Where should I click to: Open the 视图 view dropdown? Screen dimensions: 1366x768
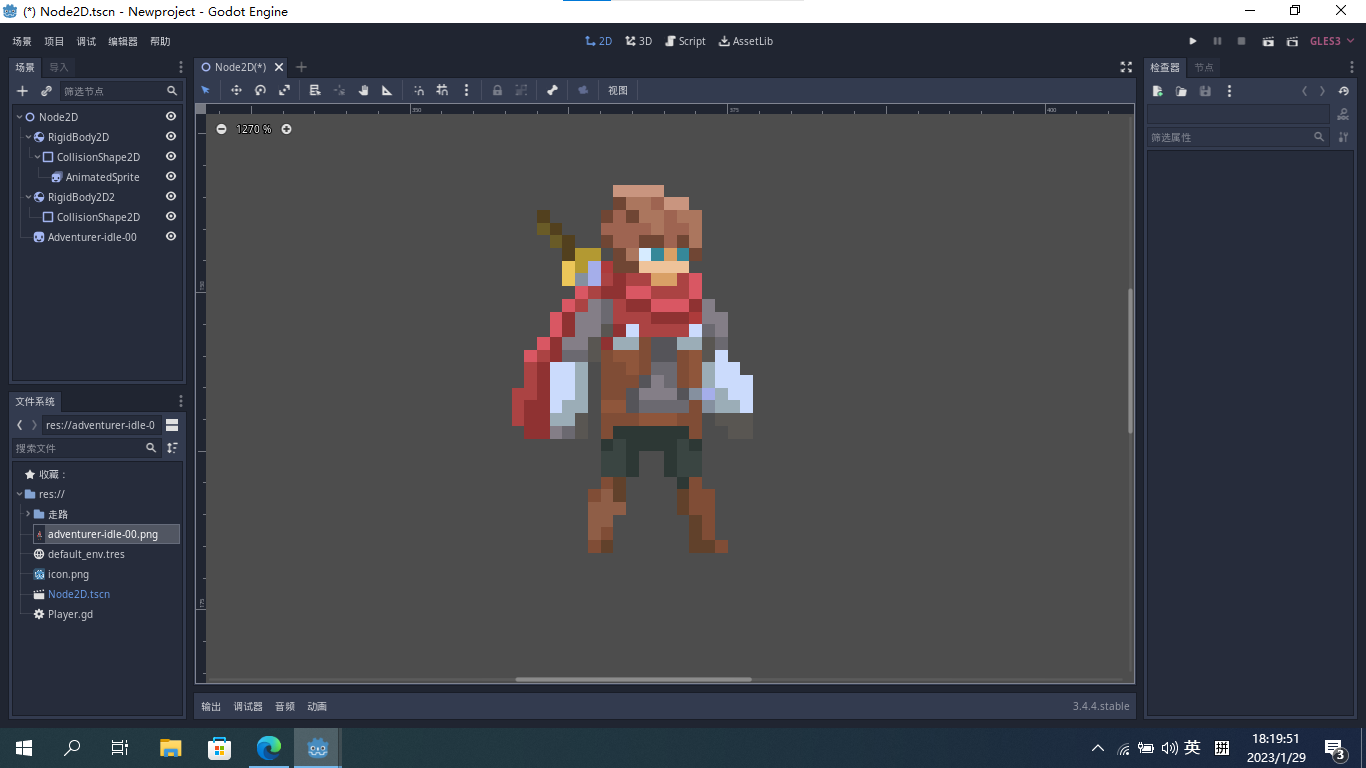618,90
